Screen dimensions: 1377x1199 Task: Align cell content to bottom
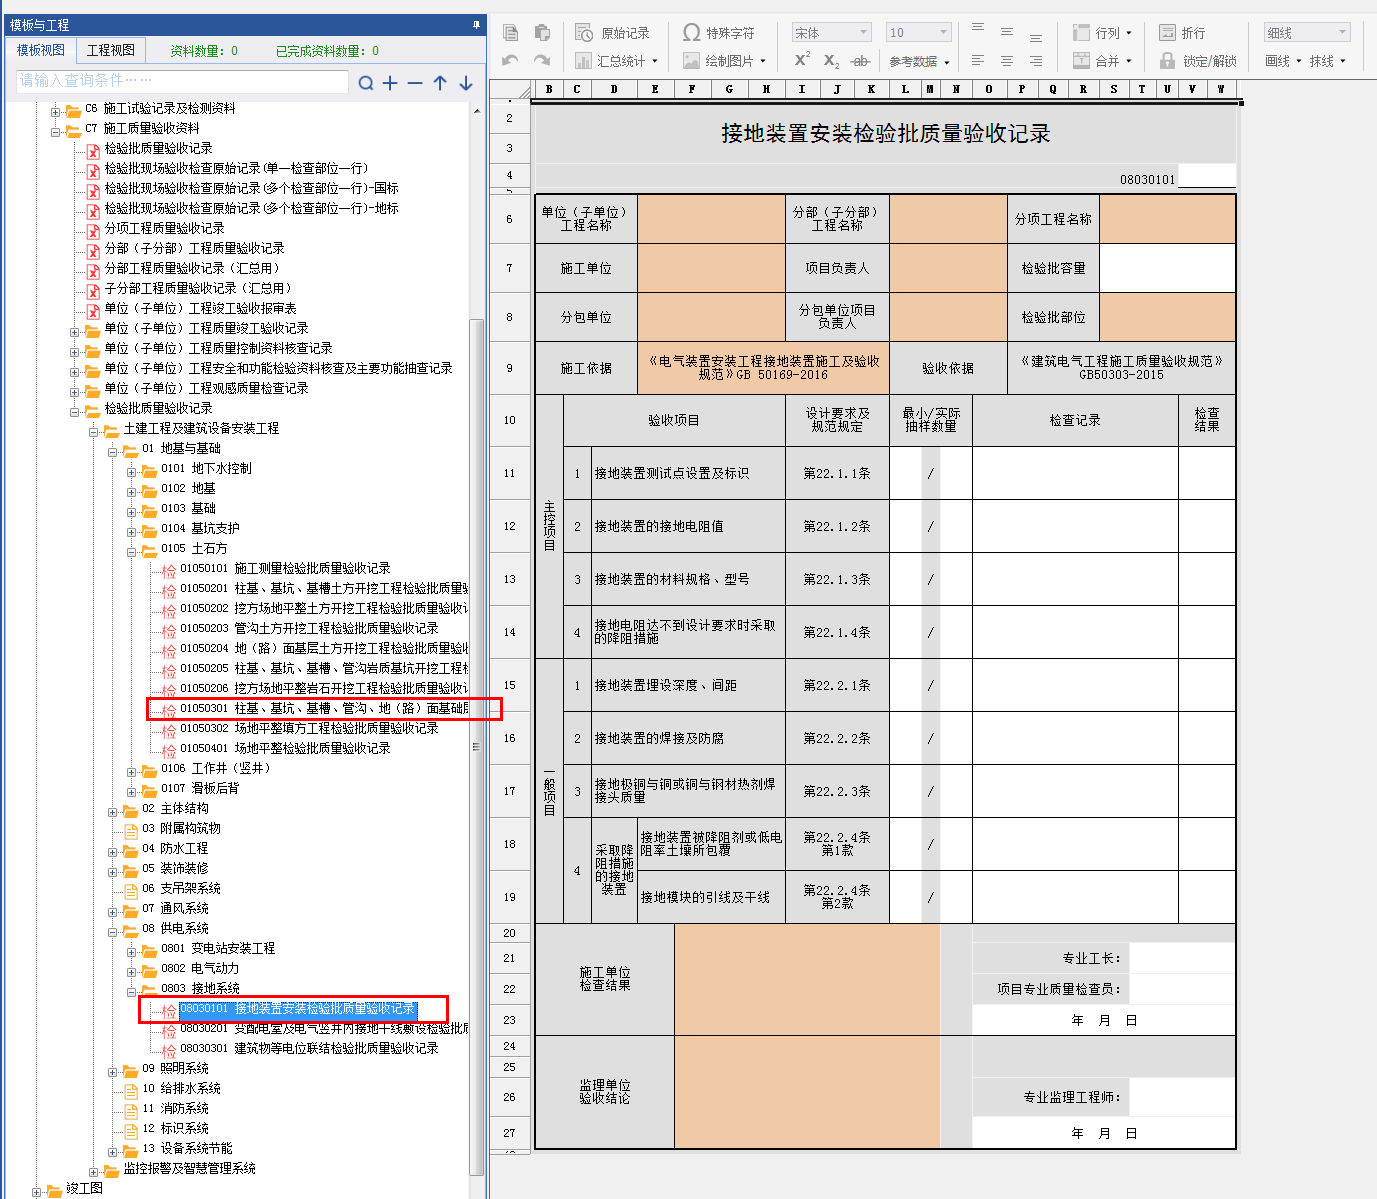[x=1036, y=37]
